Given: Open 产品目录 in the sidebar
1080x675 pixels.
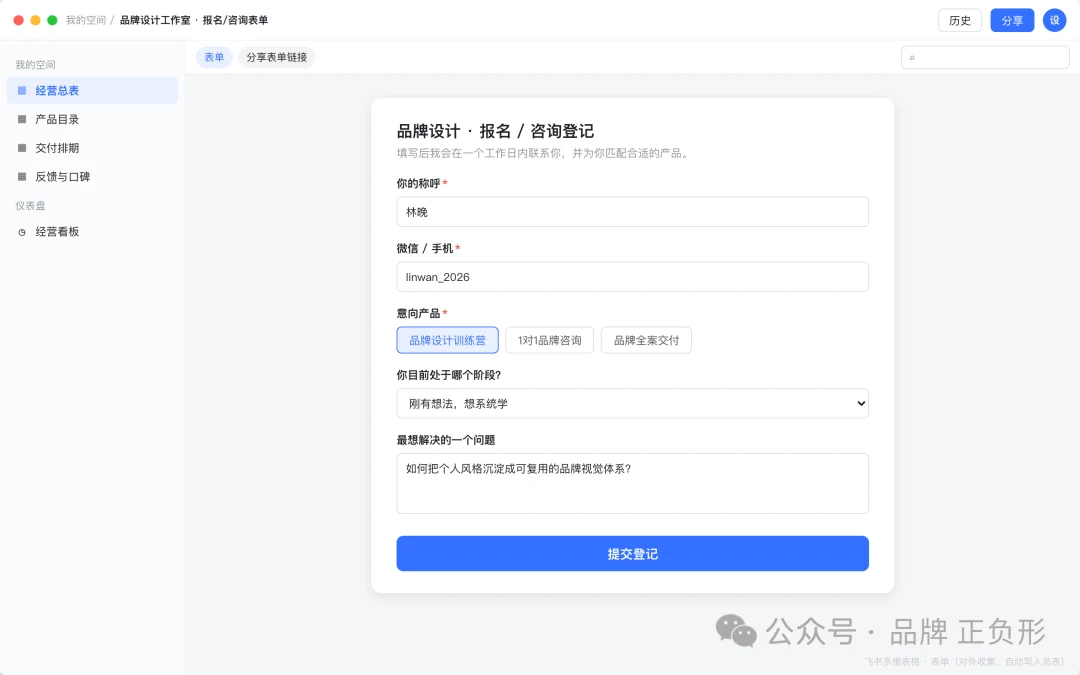Looking at the screenshot, I should pyautogui.click(x=92, y=119).
